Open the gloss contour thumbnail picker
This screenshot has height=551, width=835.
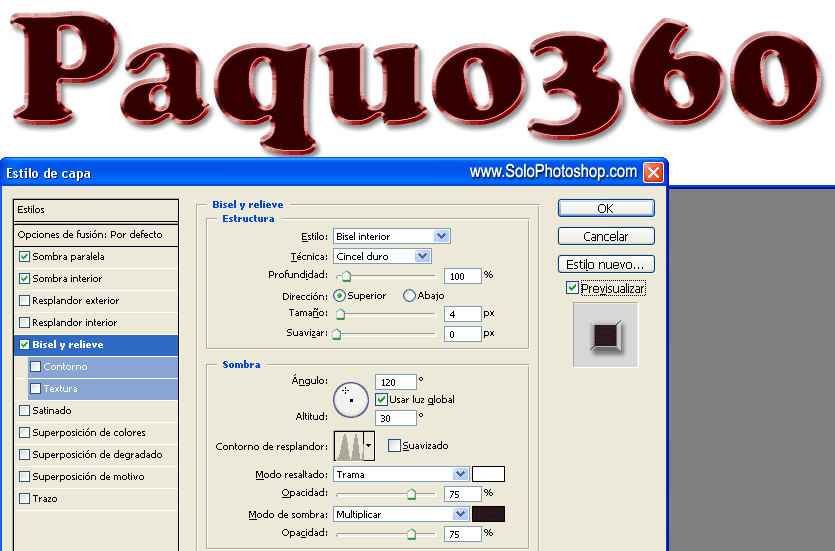tap(349, 446)
